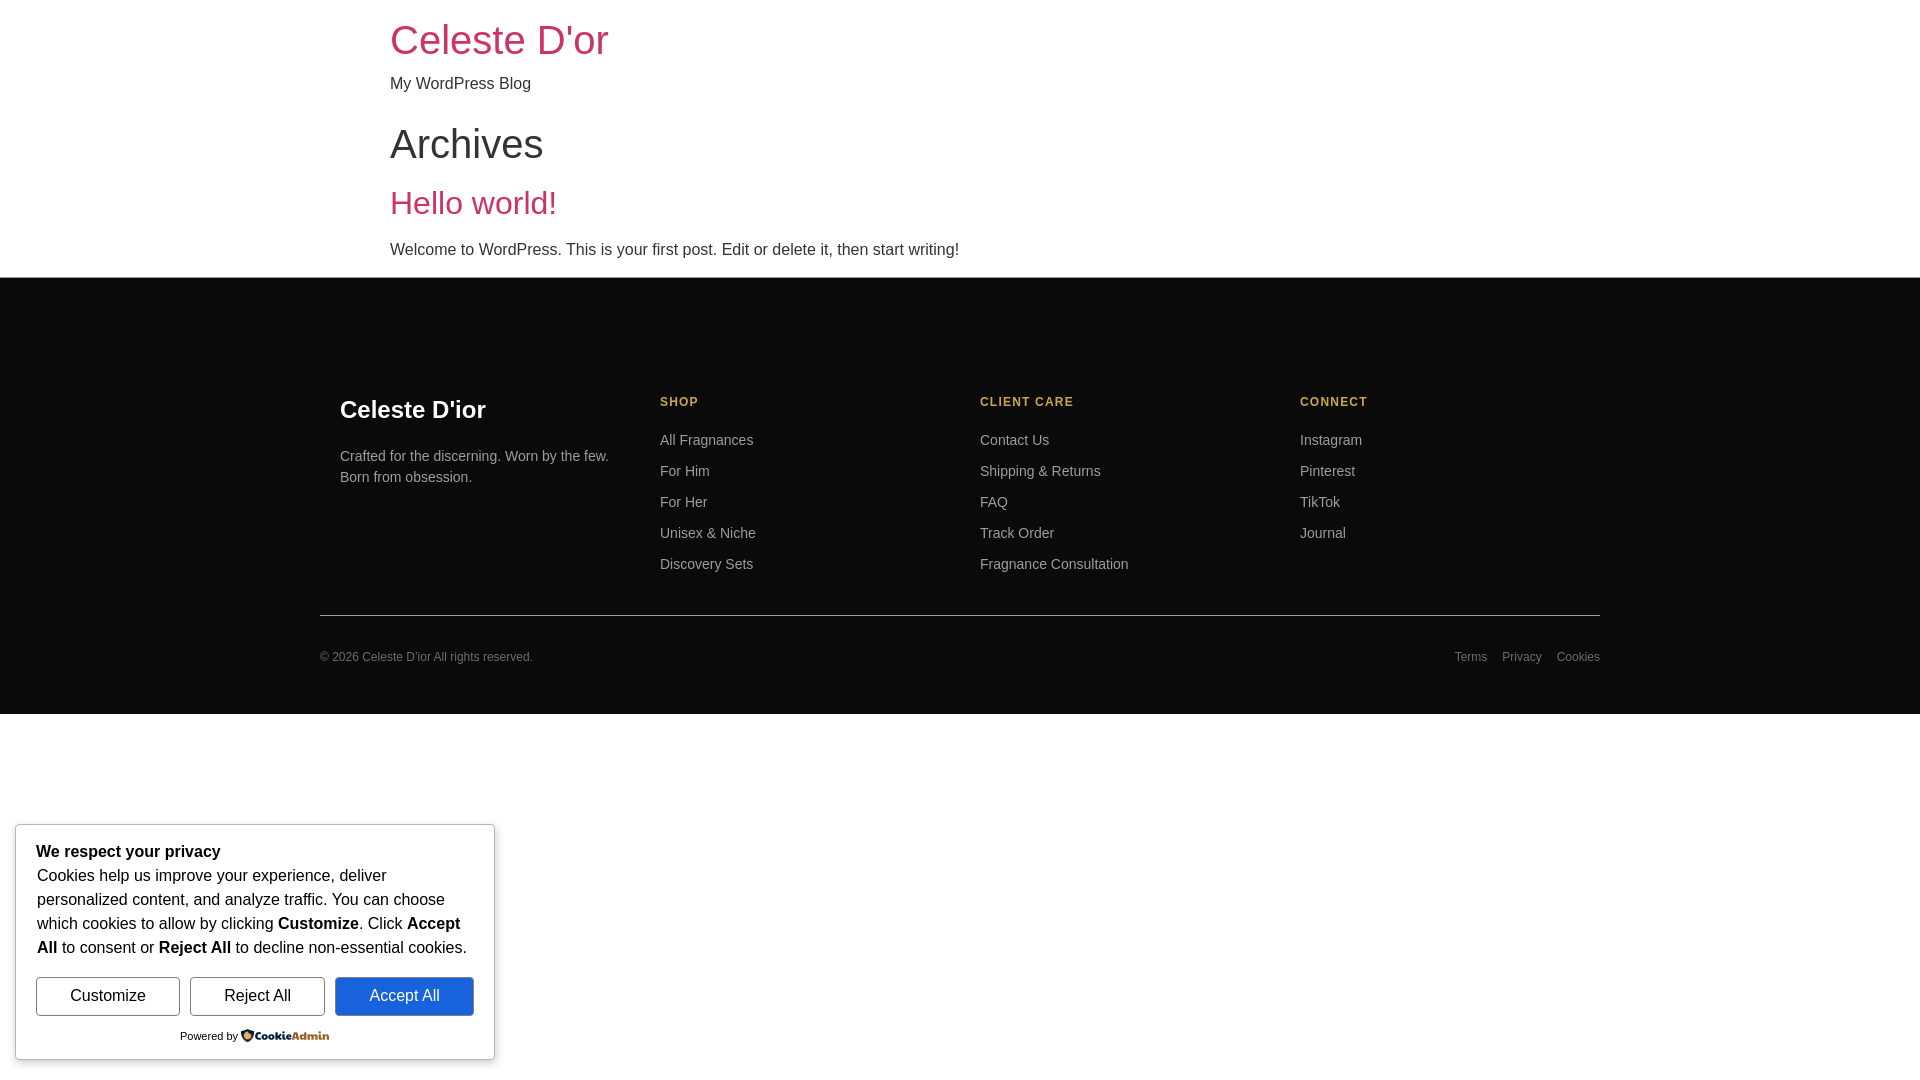
Task: Click the Archives heading
Action: pyautogui.click(x=466, y=144)
